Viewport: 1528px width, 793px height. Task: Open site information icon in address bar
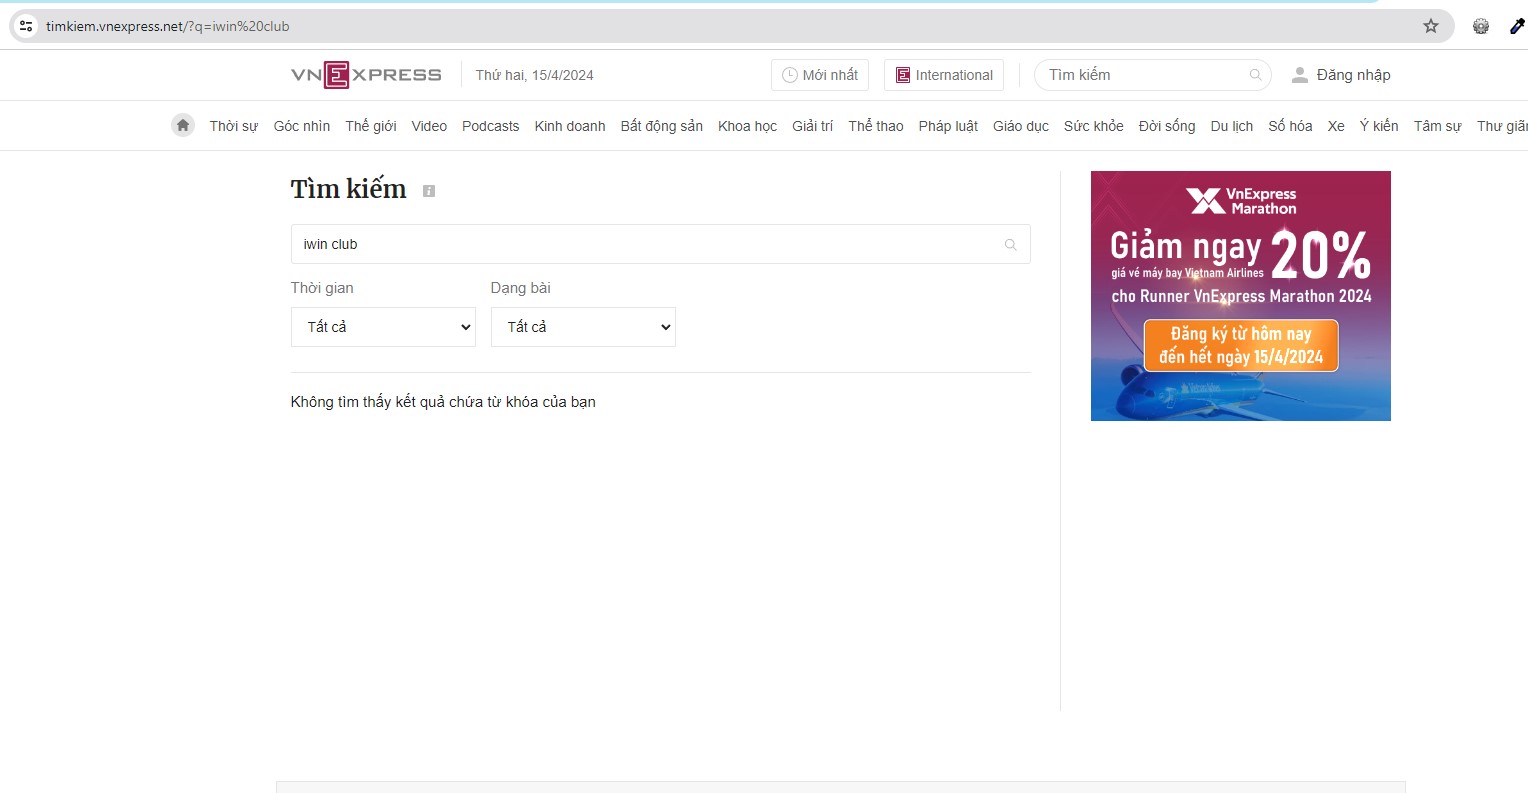tap(26, 26)
